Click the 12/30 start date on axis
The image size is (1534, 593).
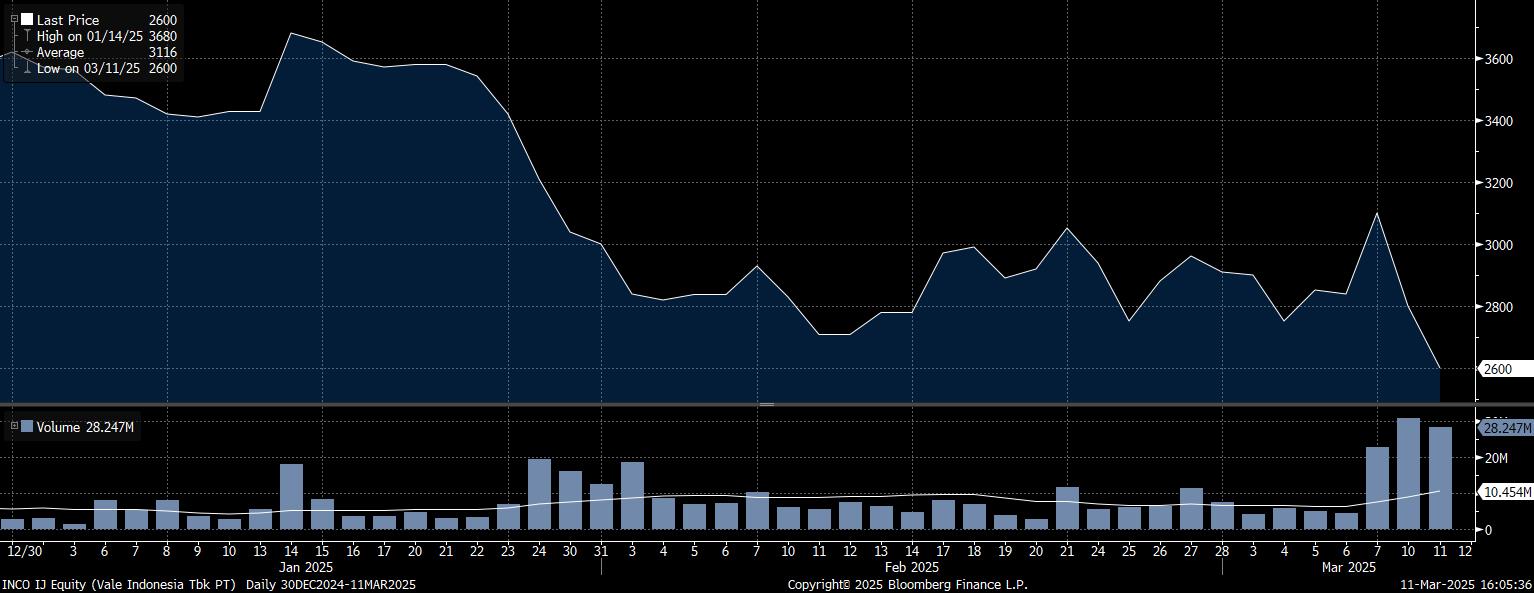[x=24, y=551]
